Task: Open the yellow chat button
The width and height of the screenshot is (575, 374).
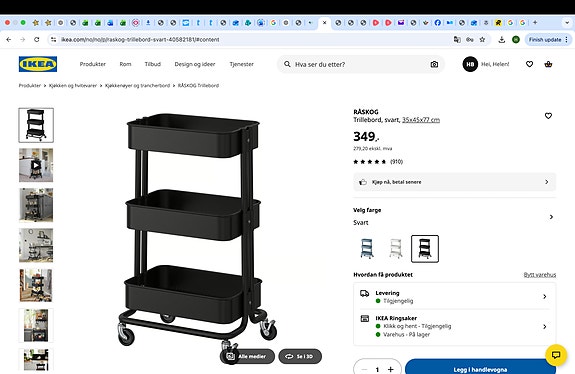Action: pyautogui.click(x=556, y=355)
